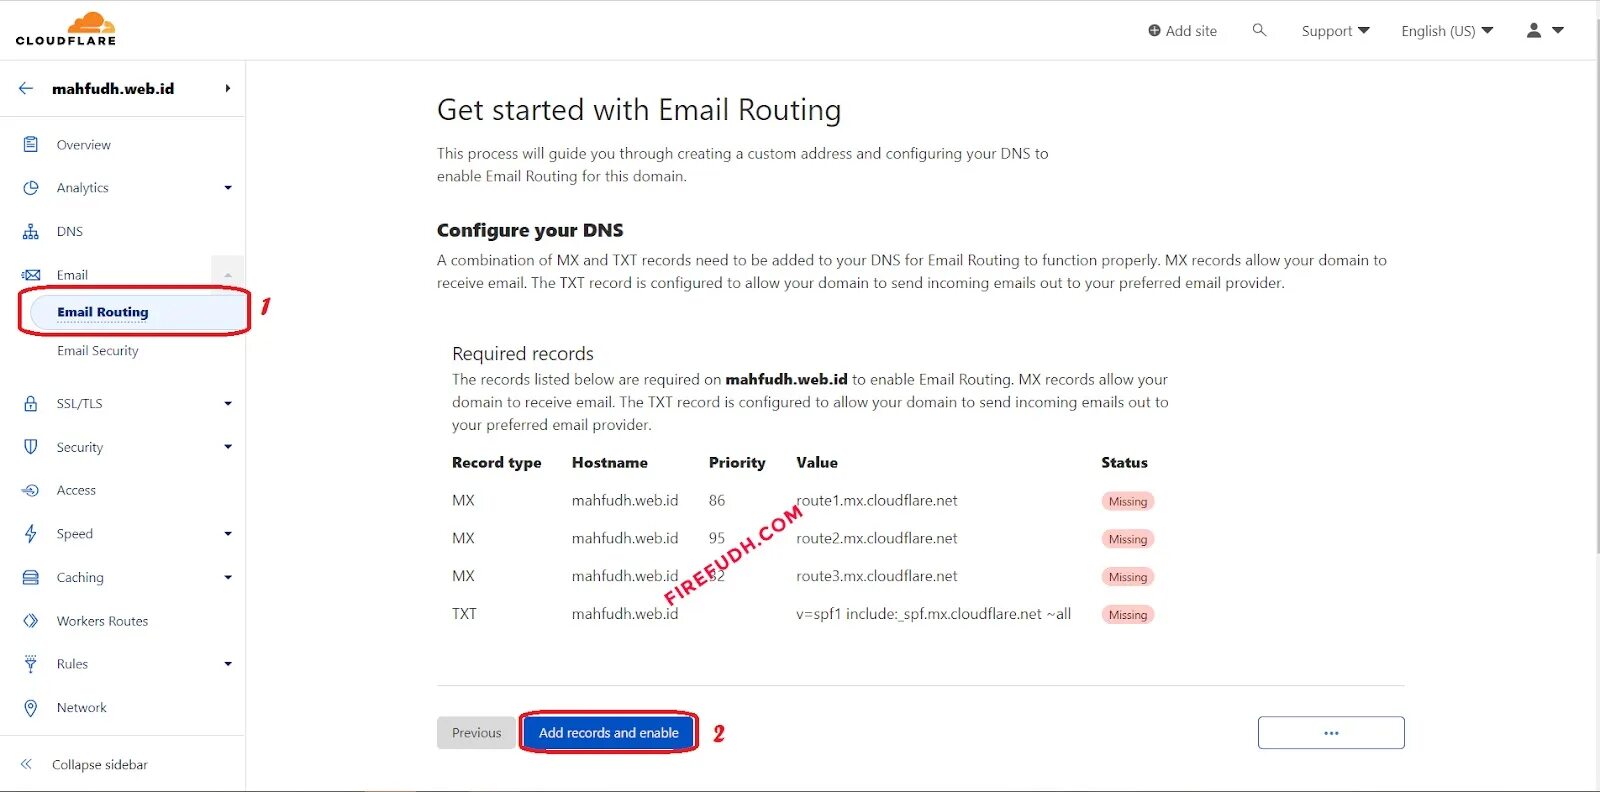Viewport: 1600px width, 792px height.
Task: Click the back arrow beside mahfudh.web.id
Action: click(x=26, y=88)
